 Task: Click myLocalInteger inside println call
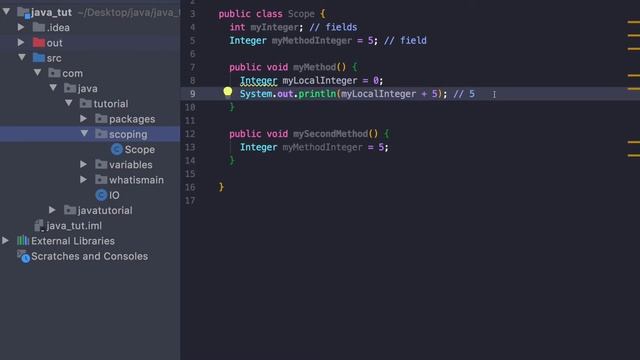(378, 94)
